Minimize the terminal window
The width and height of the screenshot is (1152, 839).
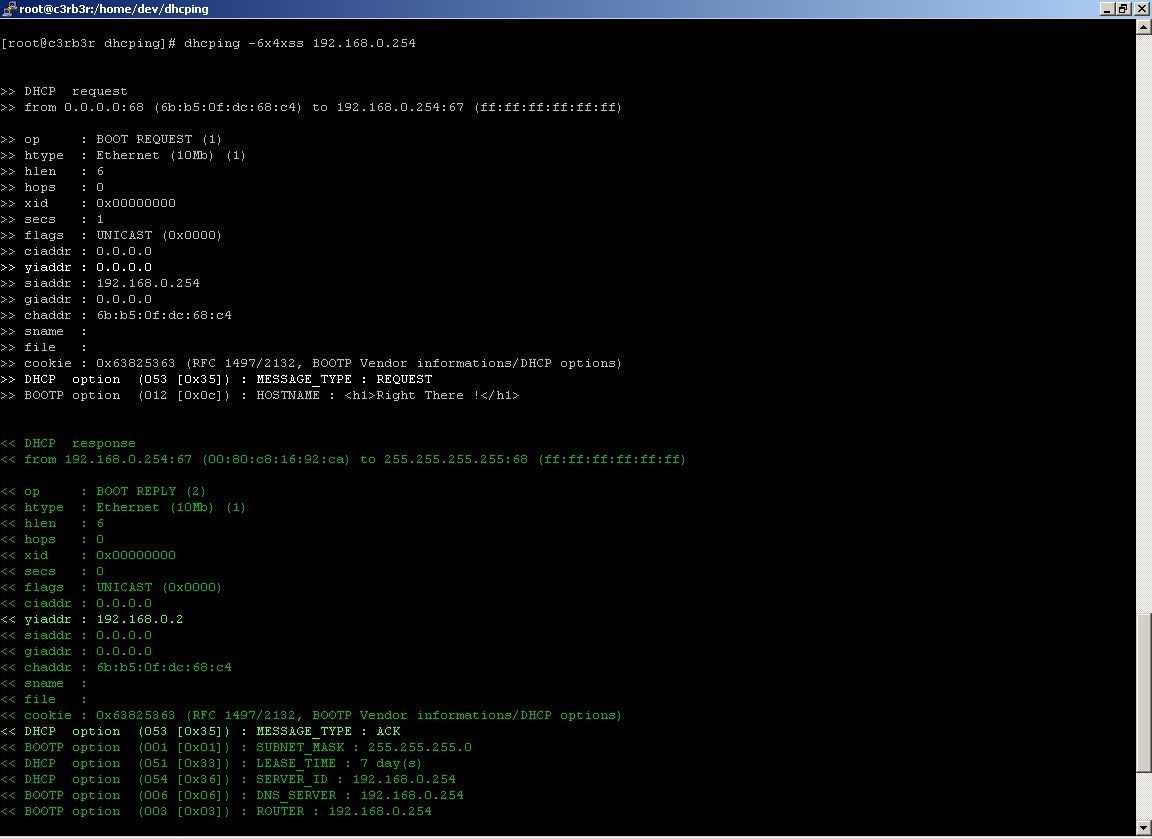tap(1107, 9)
